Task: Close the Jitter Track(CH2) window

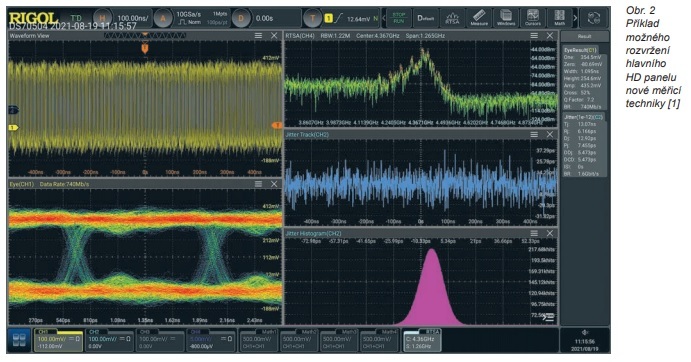Action: point(550,134)
